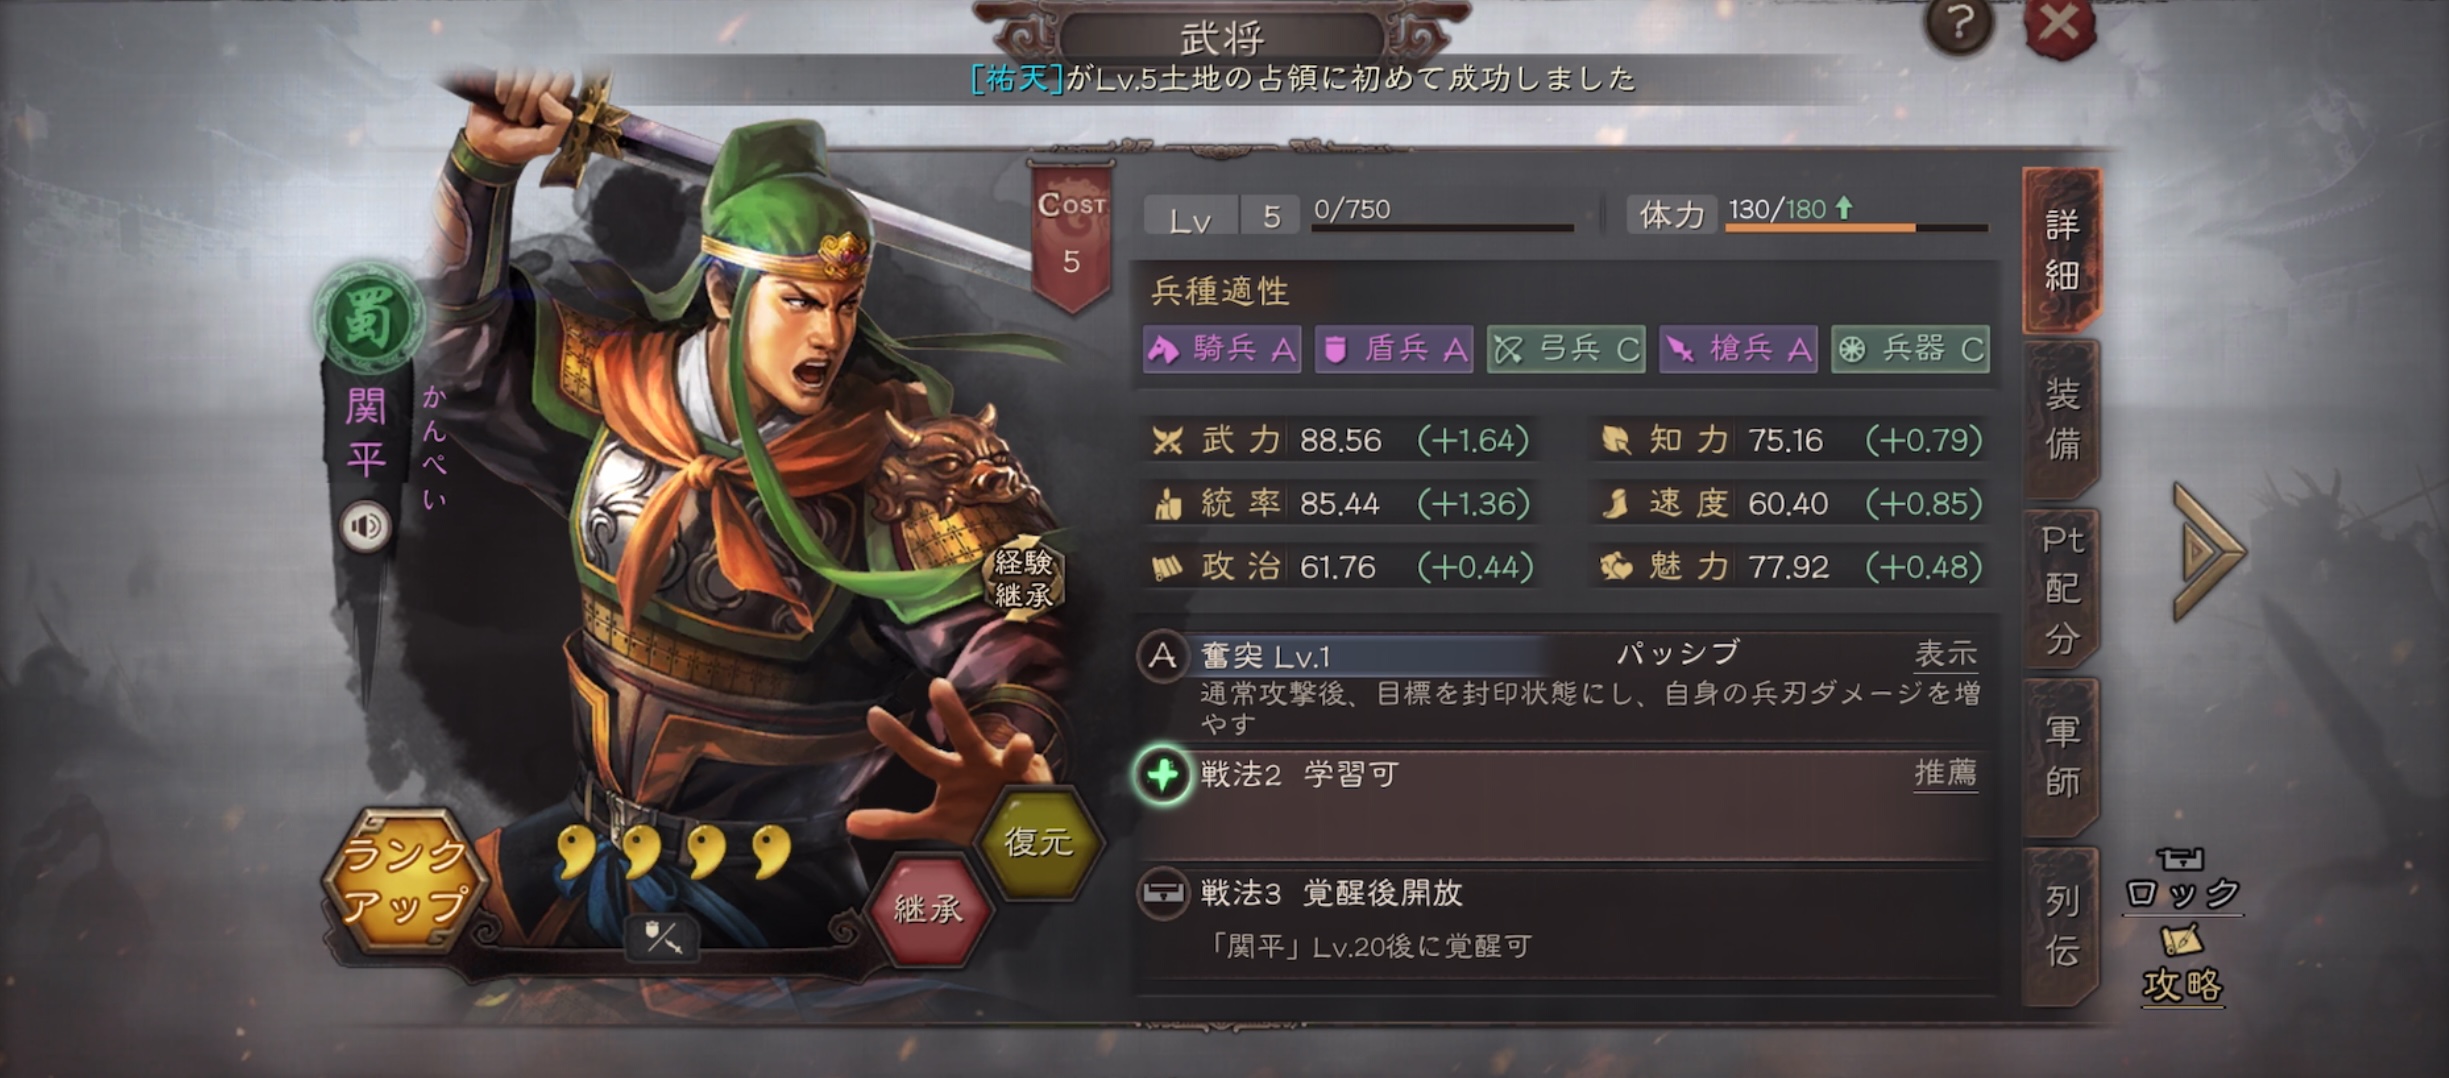Image resolution: width=2449 pixels, height=1078 pixels.
Task: Tap the 経験継承 badge
Action: [1023, 579]
